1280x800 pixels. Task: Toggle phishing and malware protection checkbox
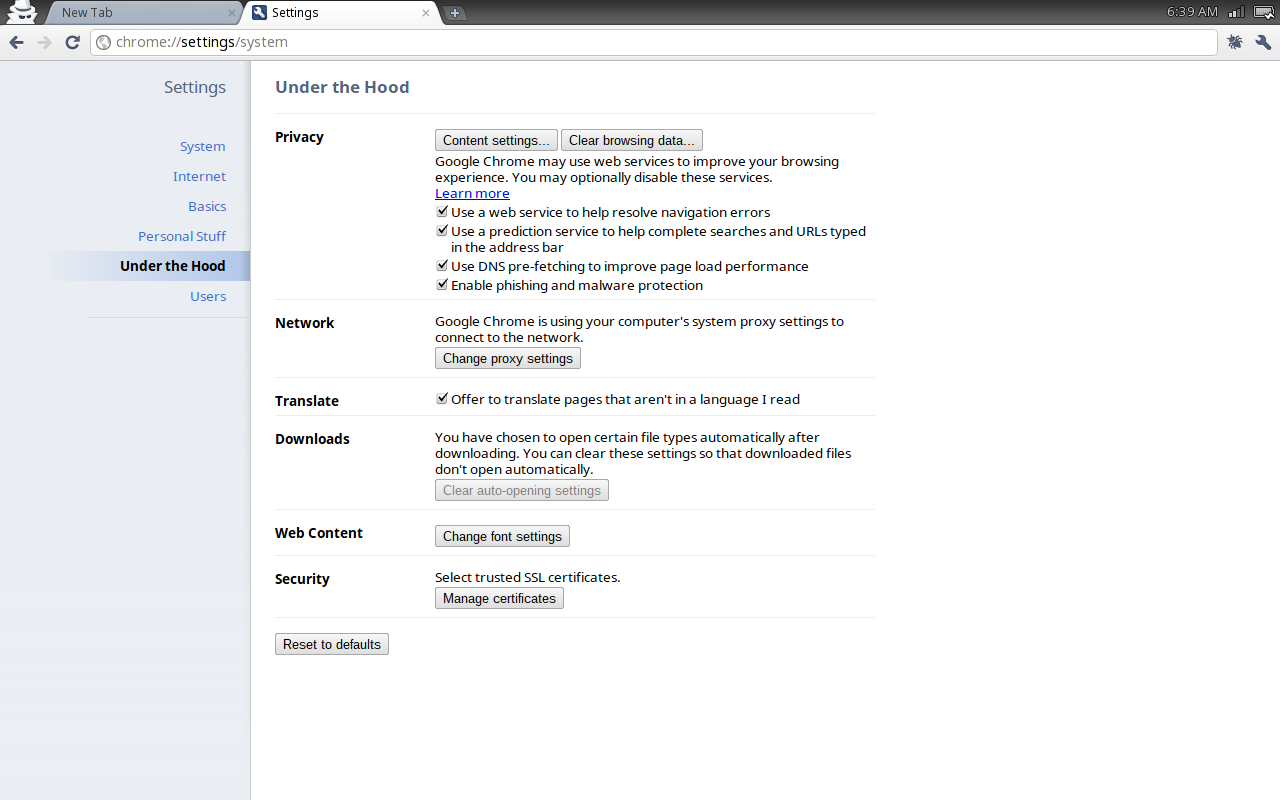442,285
